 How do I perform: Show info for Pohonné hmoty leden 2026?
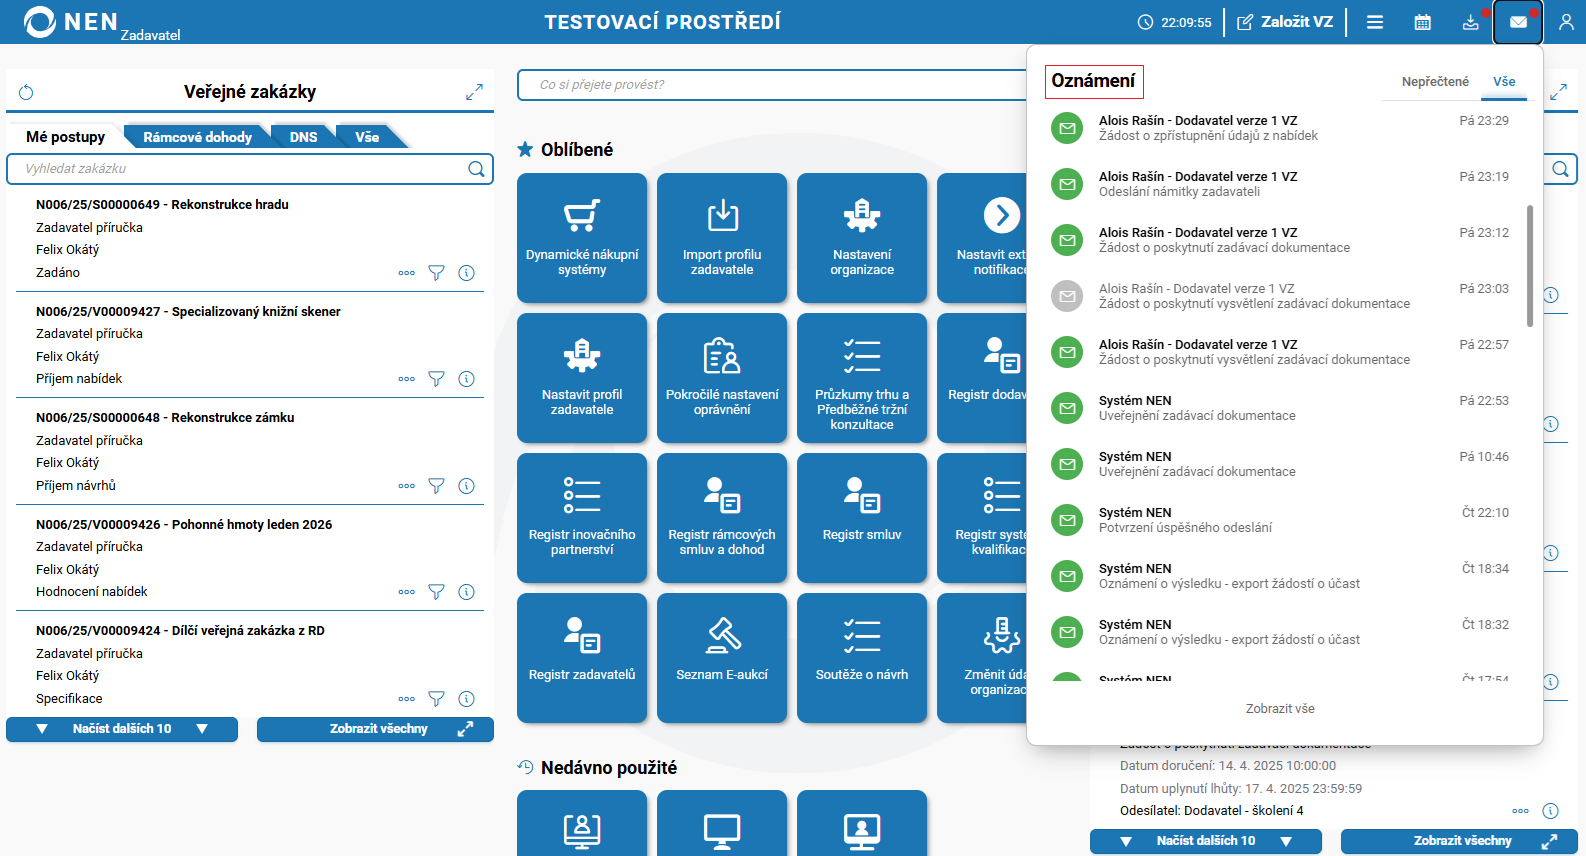click(x=466, y=592)
